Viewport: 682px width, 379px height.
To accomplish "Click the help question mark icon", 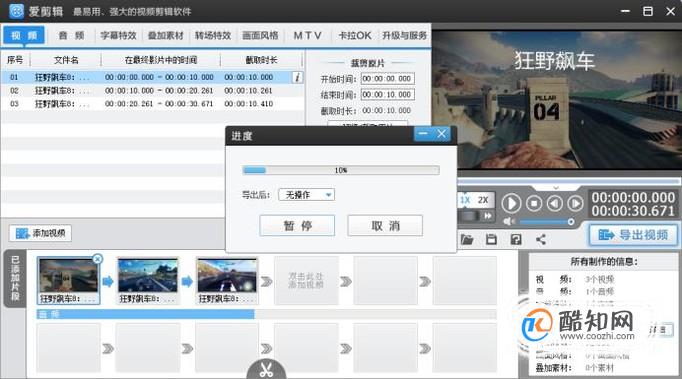I will pyautogui.click(x=516, y=239).
